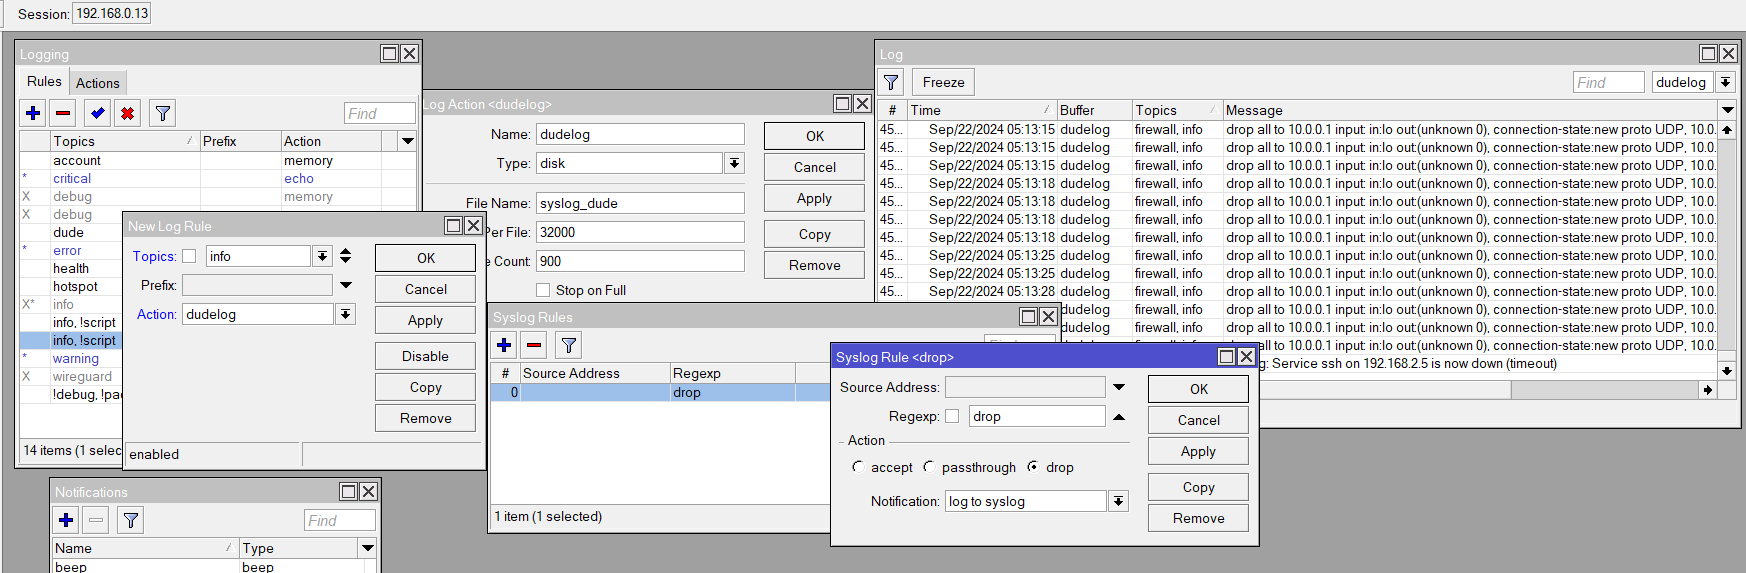Maximize the Notifications window
The width and height of the screenshot is (1746, 573).
(x=348, y=492)
